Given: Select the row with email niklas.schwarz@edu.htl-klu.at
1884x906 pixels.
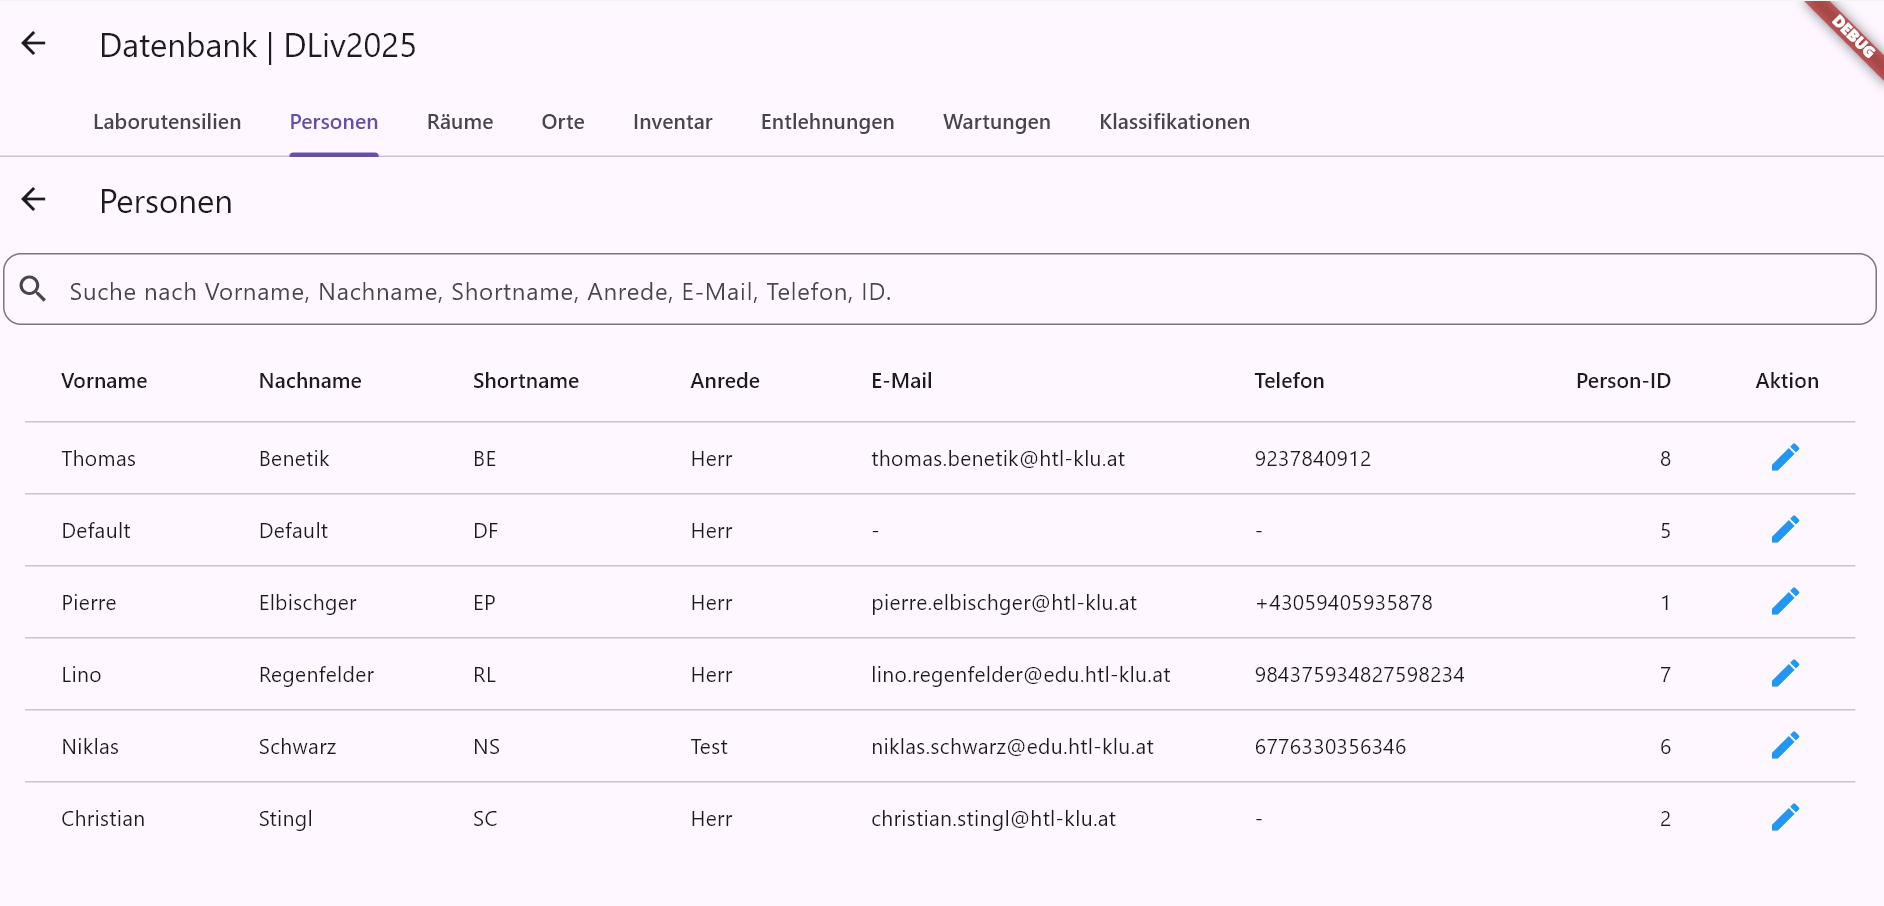Looking at the screenshot, I should point(1011,747).
